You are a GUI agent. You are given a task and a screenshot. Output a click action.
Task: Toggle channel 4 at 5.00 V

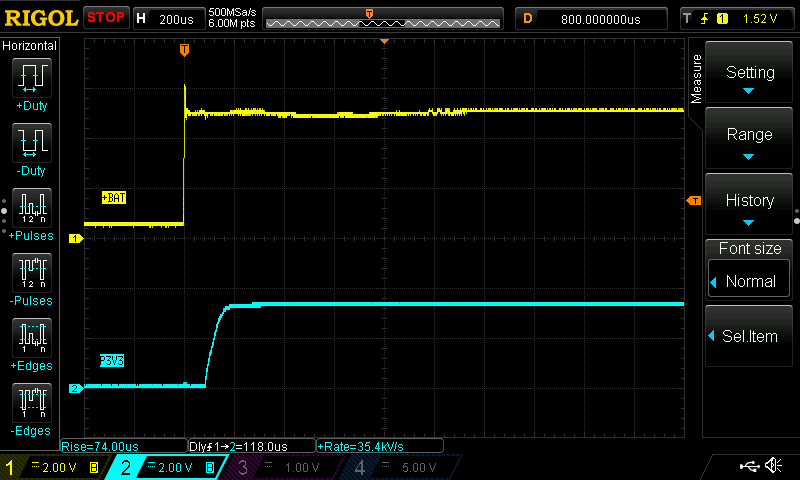(401, 467)
